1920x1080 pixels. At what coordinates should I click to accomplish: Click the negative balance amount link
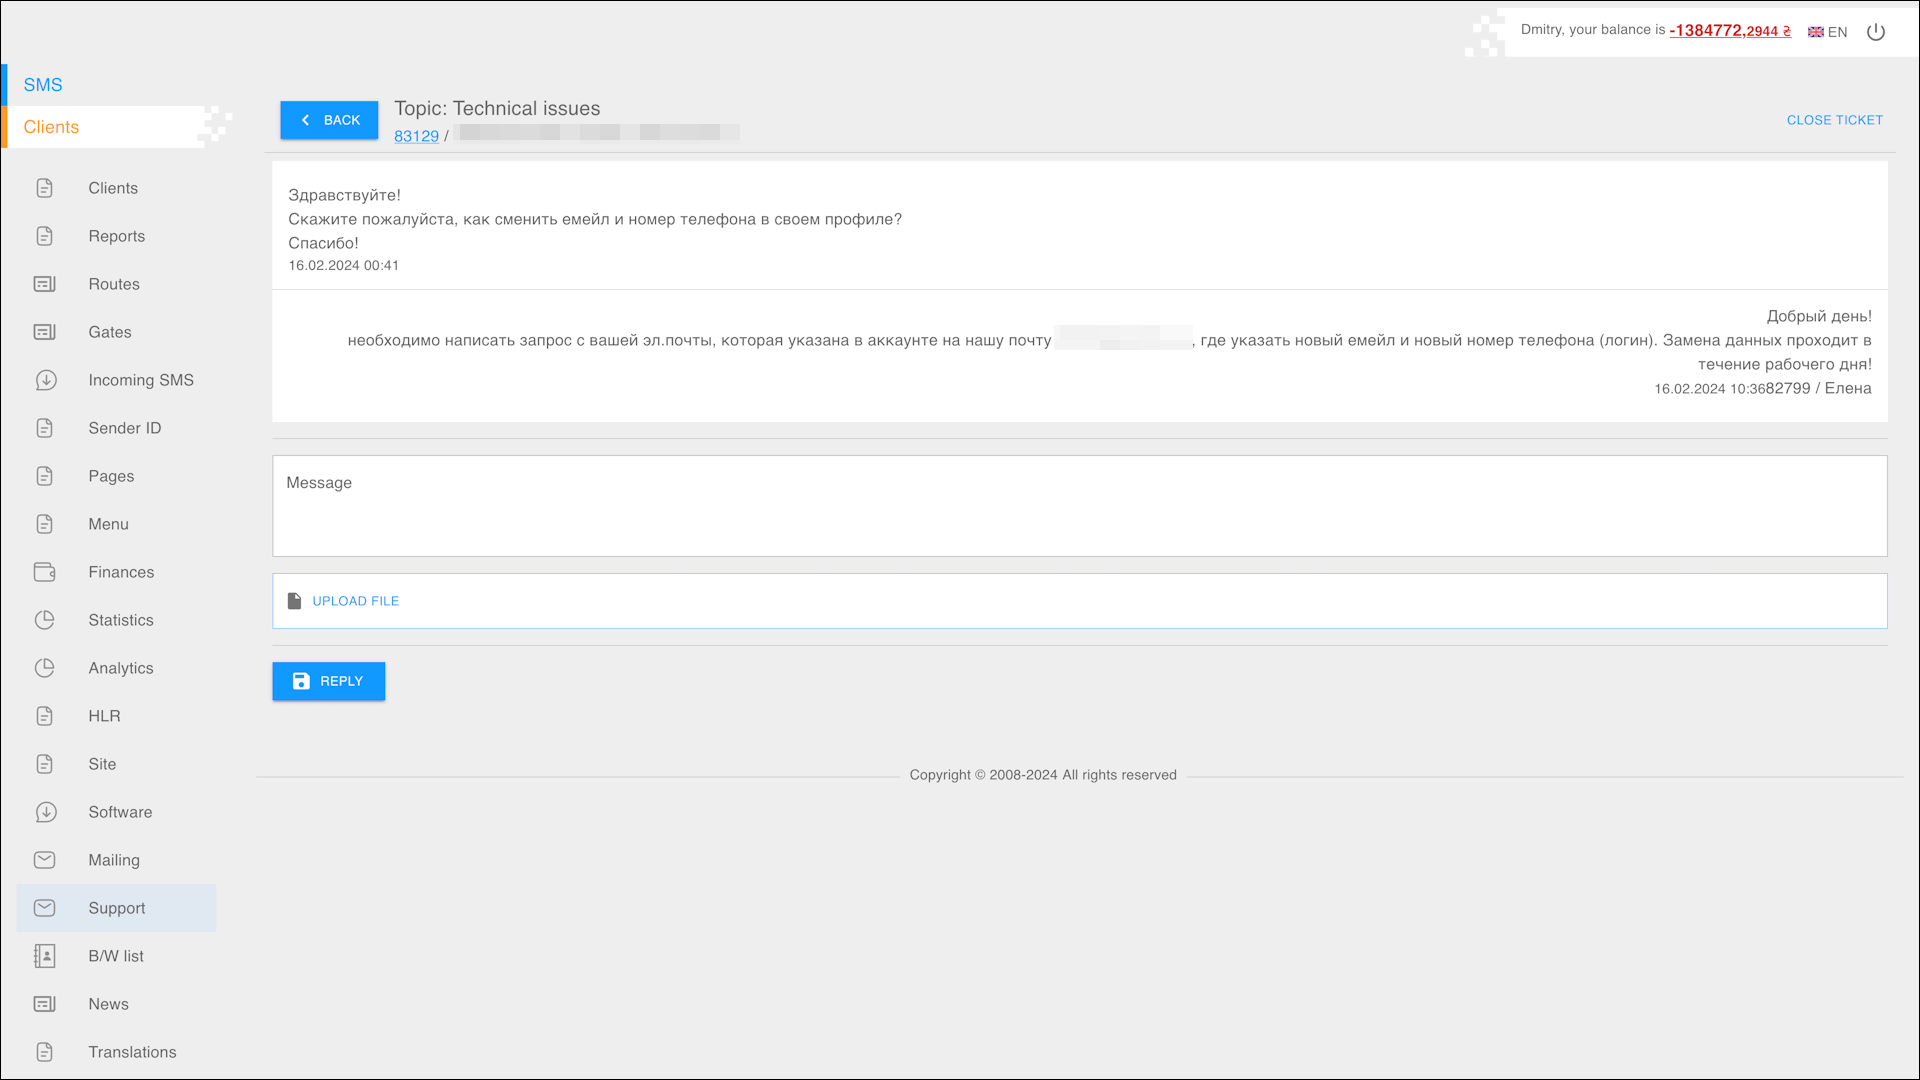point(1729,31)
